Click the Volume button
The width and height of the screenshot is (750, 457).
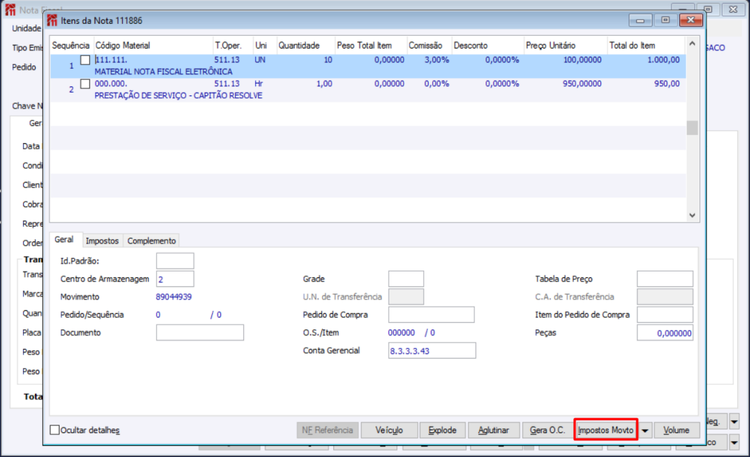(x=676, y=430)
